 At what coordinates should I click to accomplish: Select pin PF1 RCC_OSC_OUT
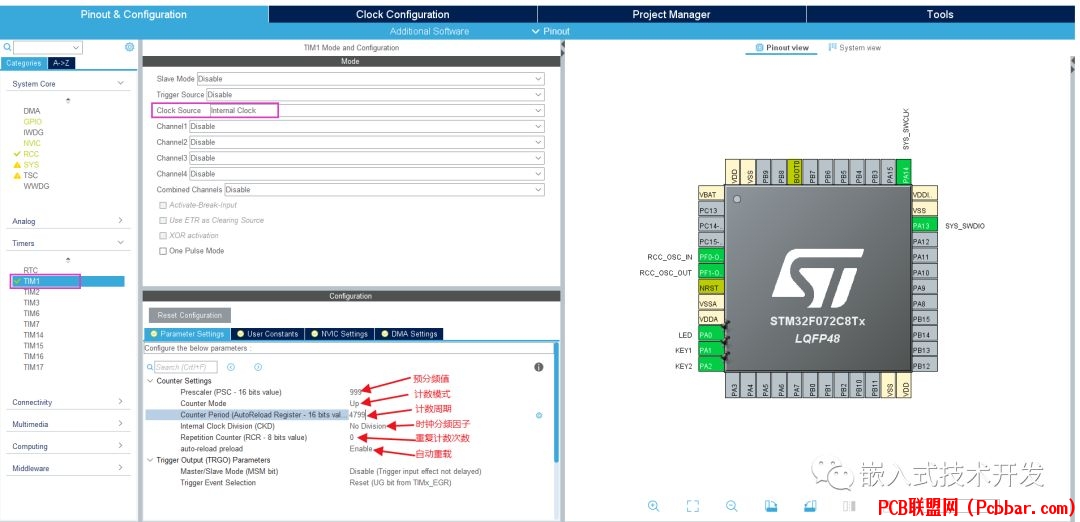pos(711,273)
